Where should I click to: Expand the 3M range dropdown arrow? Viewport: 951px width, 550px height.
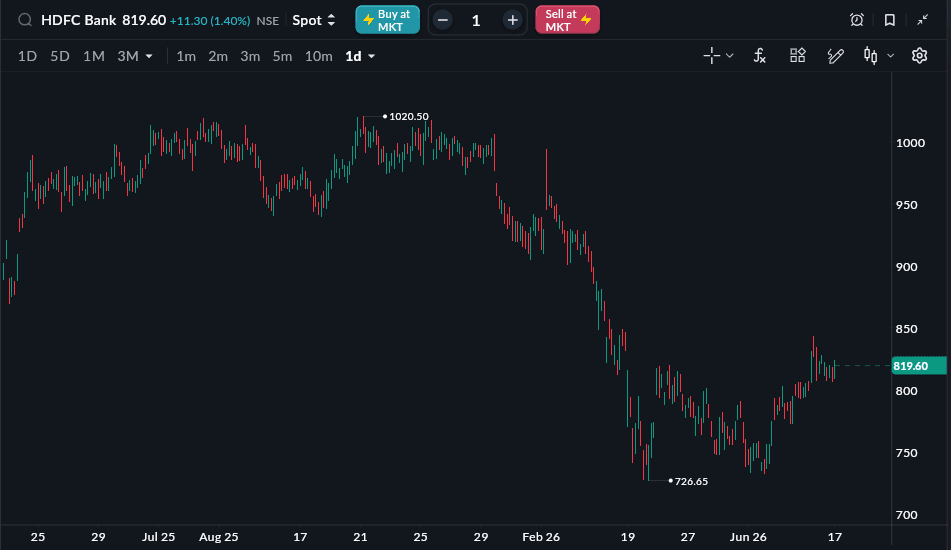pos(149,56)
